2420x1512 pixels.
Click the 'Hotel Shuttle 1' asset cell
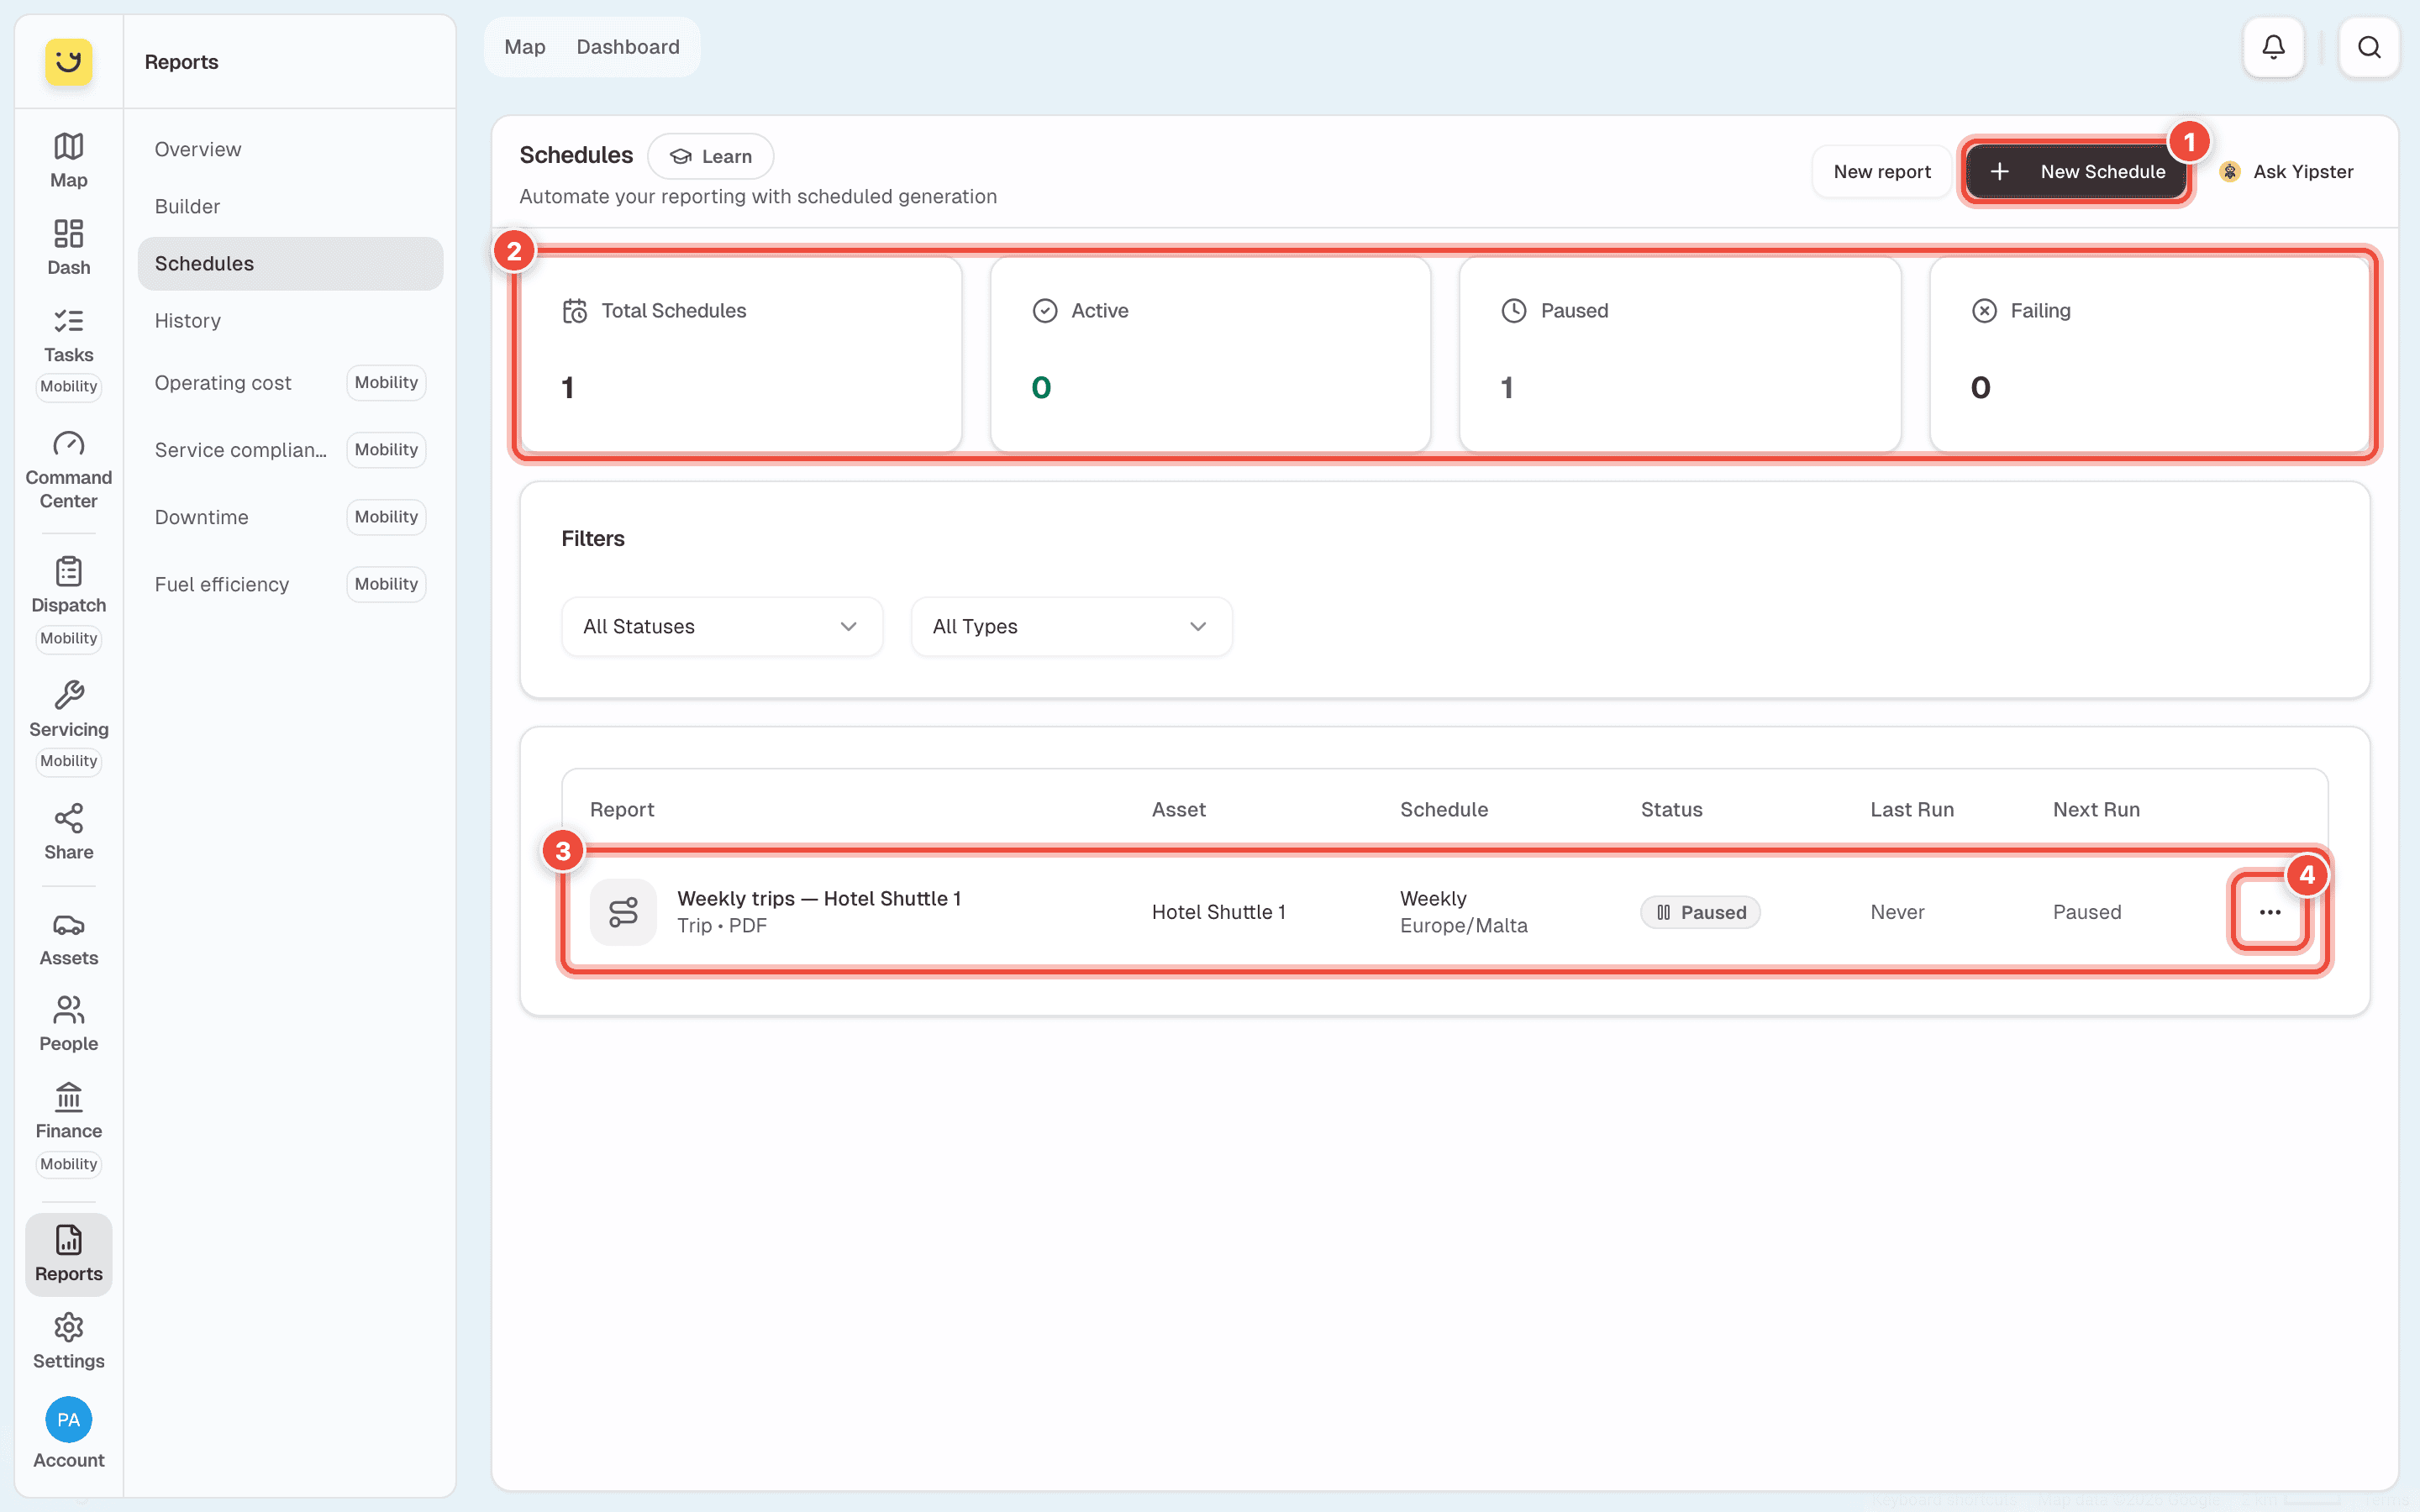pyautogui.click(x=1218, y=912)
